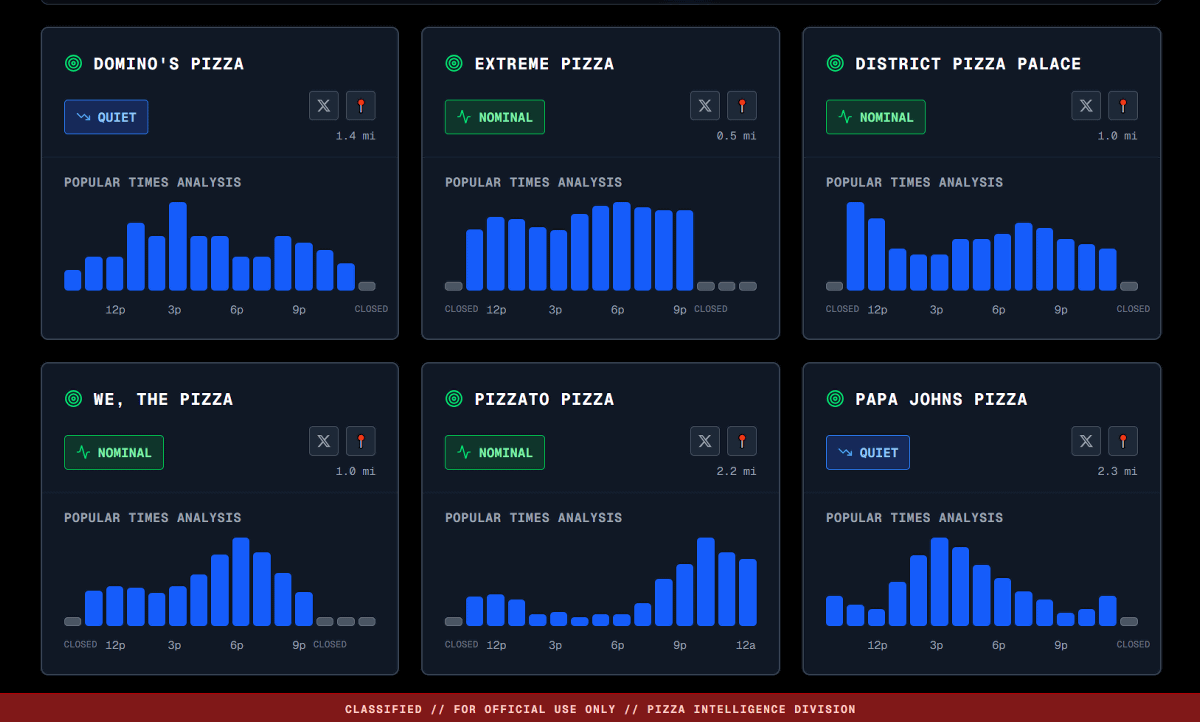Click grey closed bar ending Papa Johns chart
This screenshot has height=722, width=1200.
(1129, 621)
